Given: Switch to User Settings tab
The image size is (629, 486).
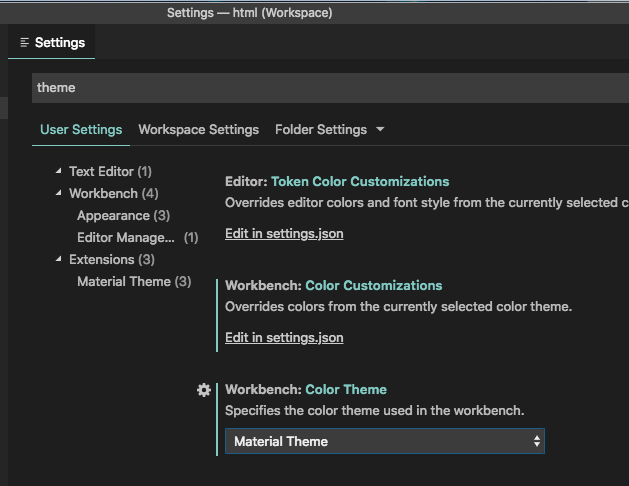Looking at the screenshot, I should tap(81, 130).
